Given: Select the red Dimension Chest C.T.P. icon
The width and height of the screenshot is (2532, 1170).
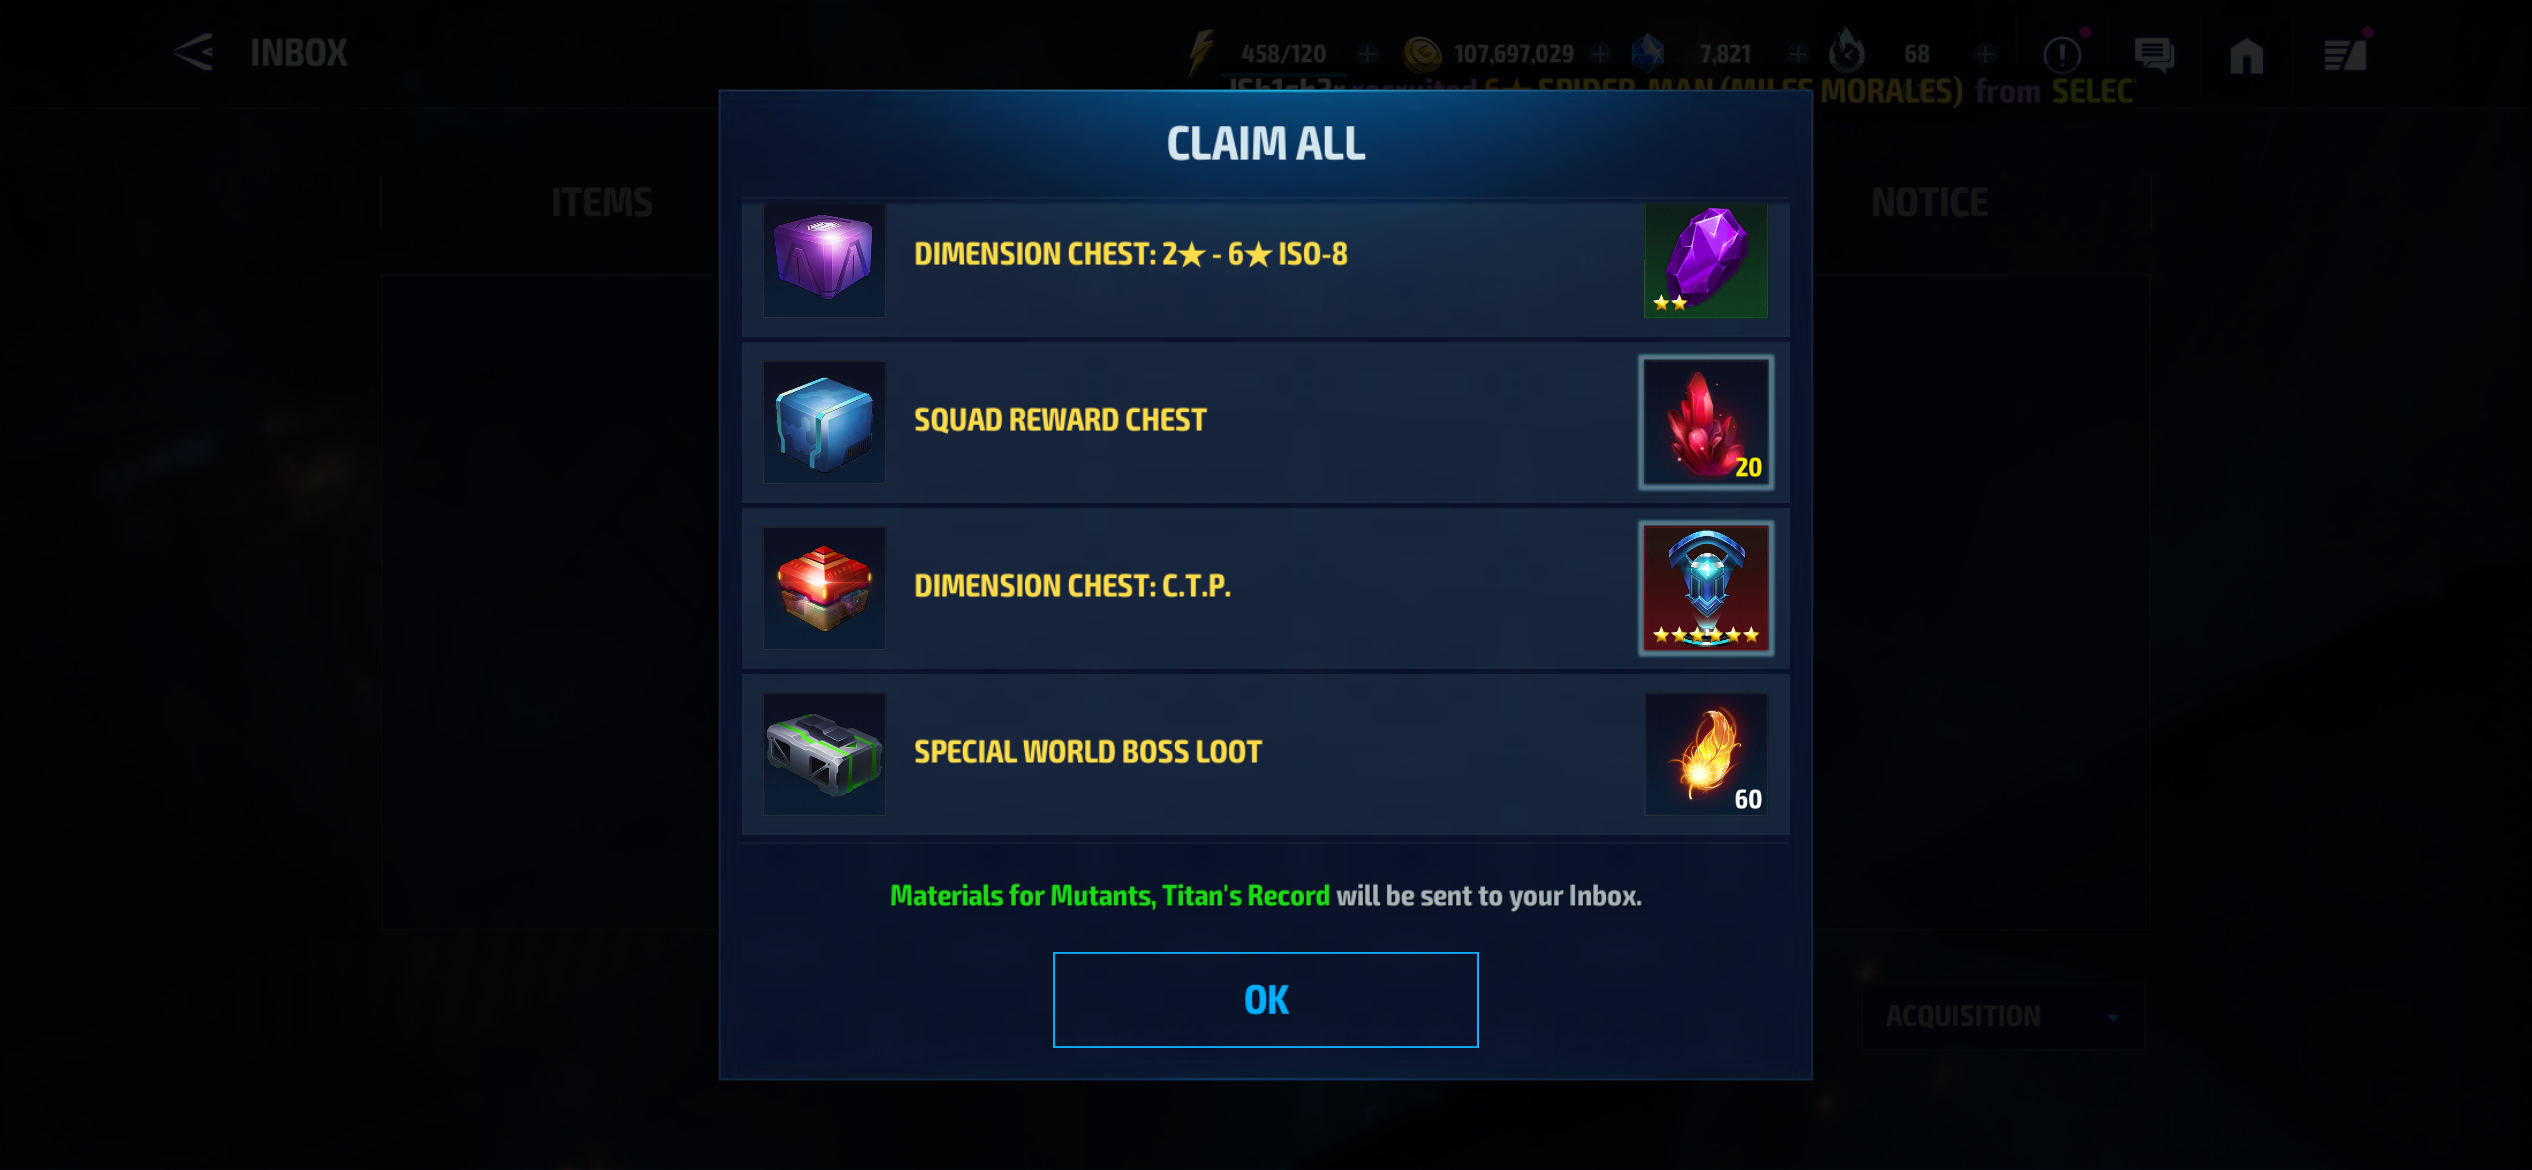Looking at the screenshot, I should point(824,588).
